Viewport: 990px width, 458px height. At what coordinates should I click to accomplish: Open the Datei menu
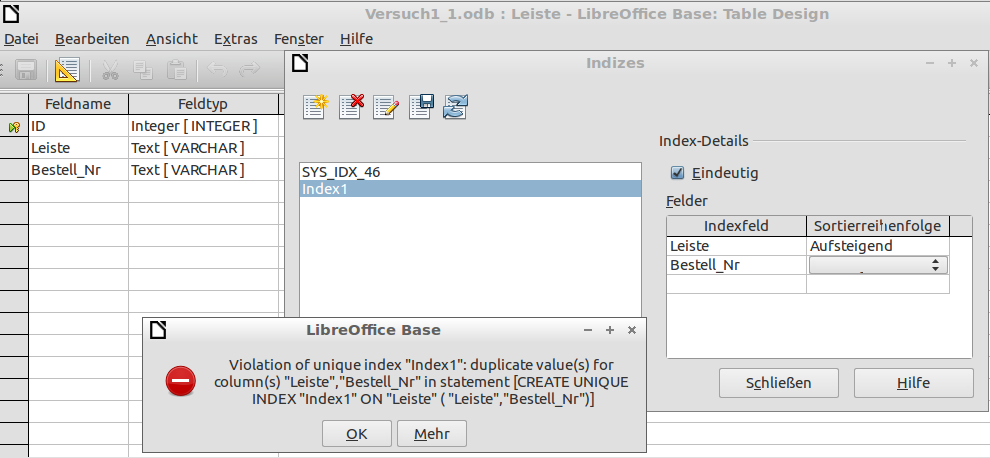click(21, 39)
